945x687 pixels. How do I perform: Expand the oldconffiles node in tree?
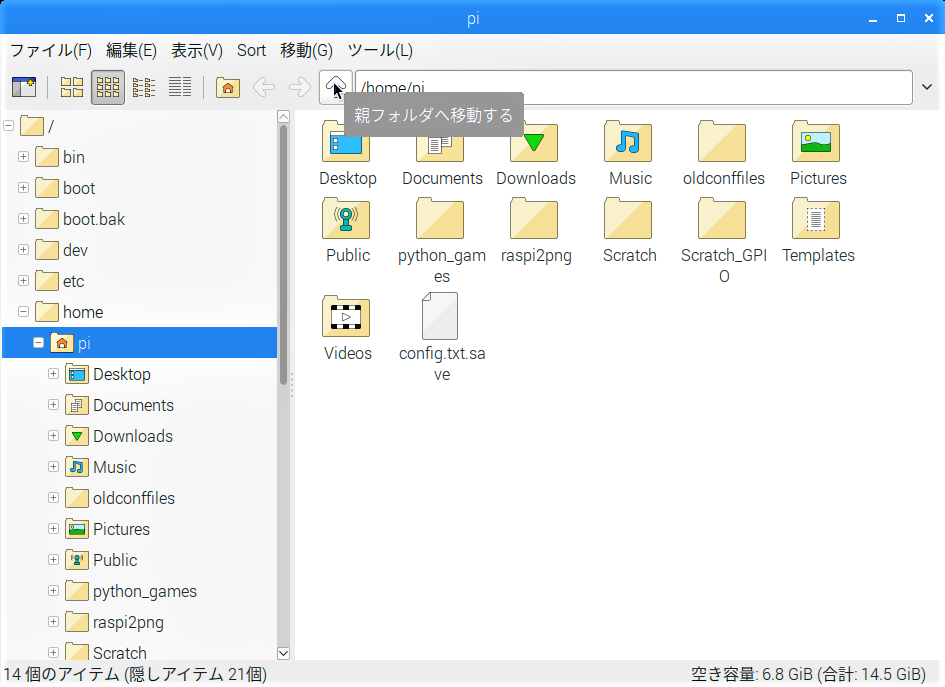click(x=54, y=498)
